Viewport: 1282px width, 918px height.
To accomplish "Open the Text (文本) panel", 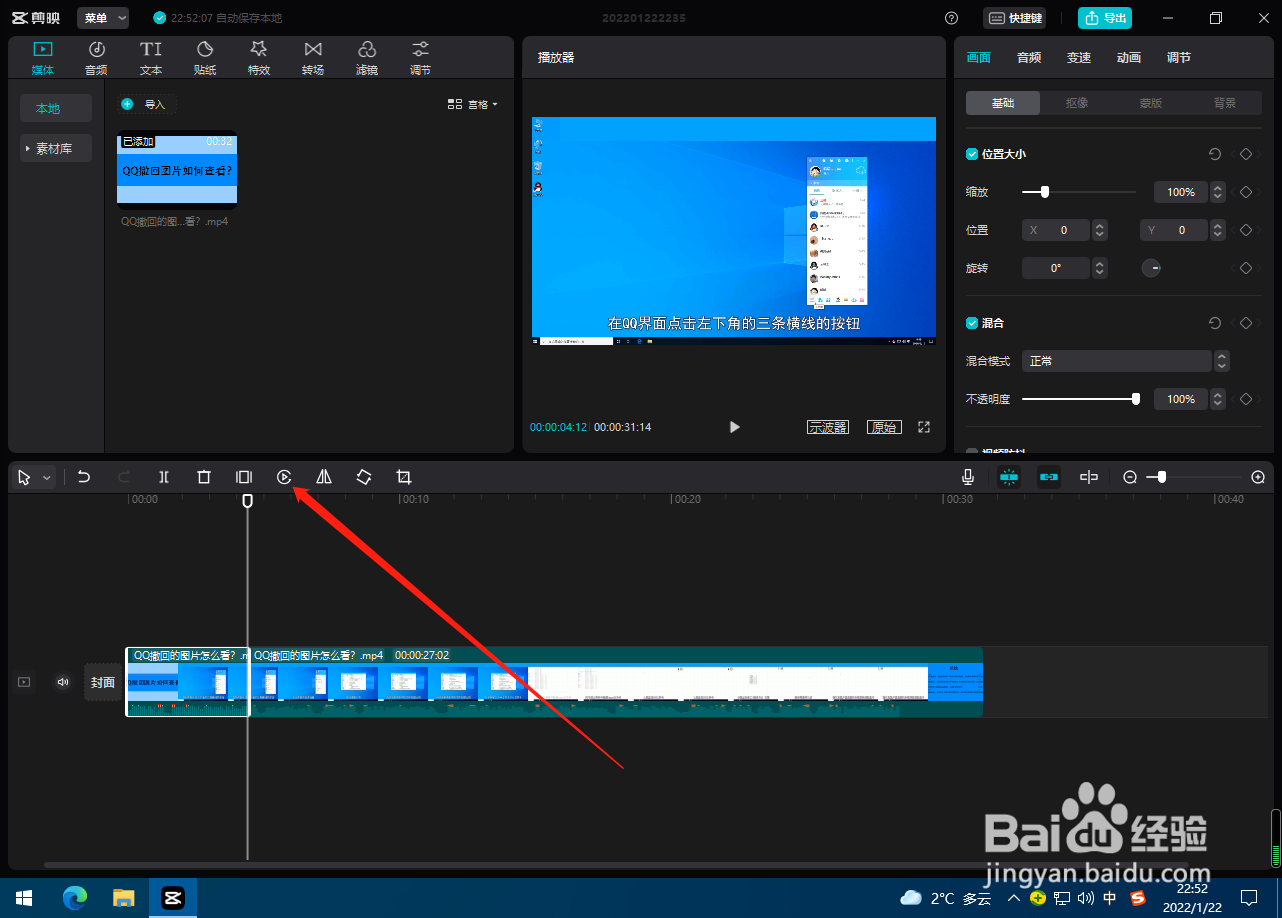I will coord(151,58).
